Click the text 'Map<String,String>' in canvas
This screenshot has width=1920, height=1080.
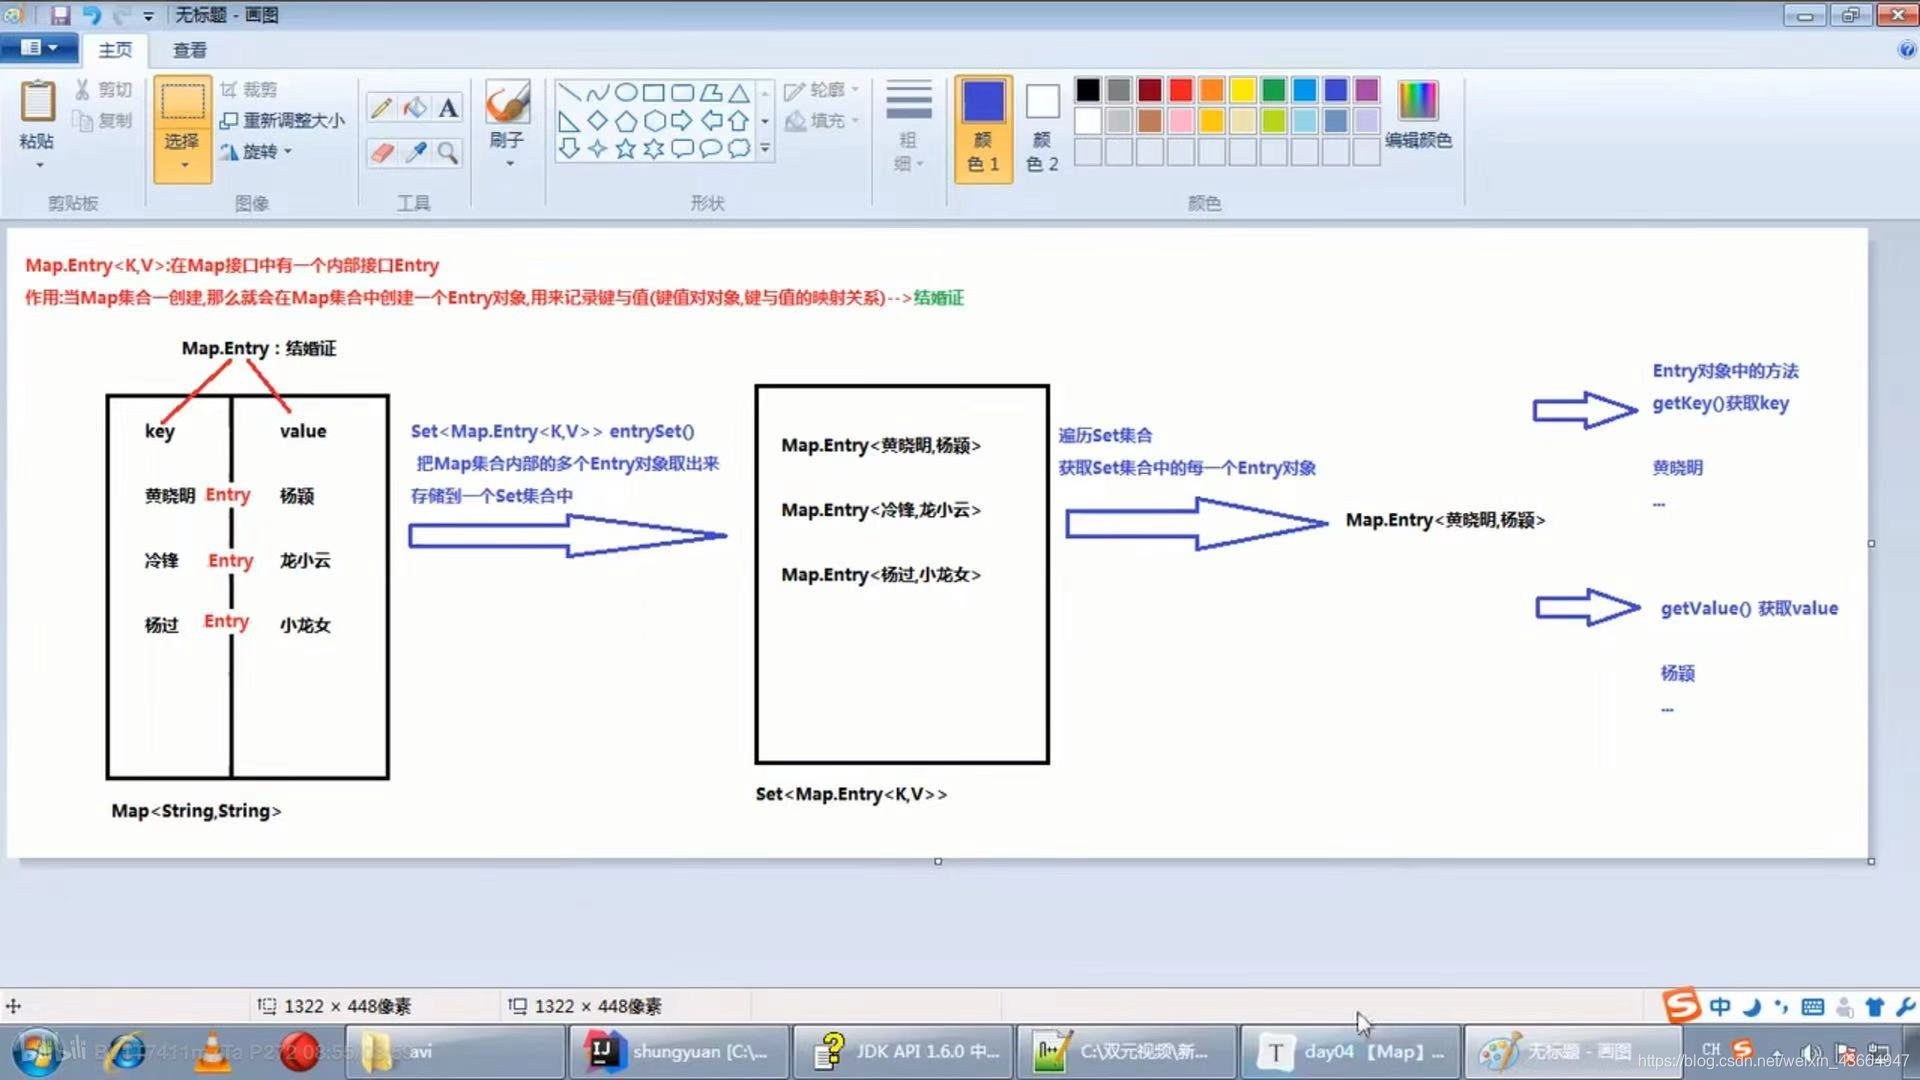(196, 811)
